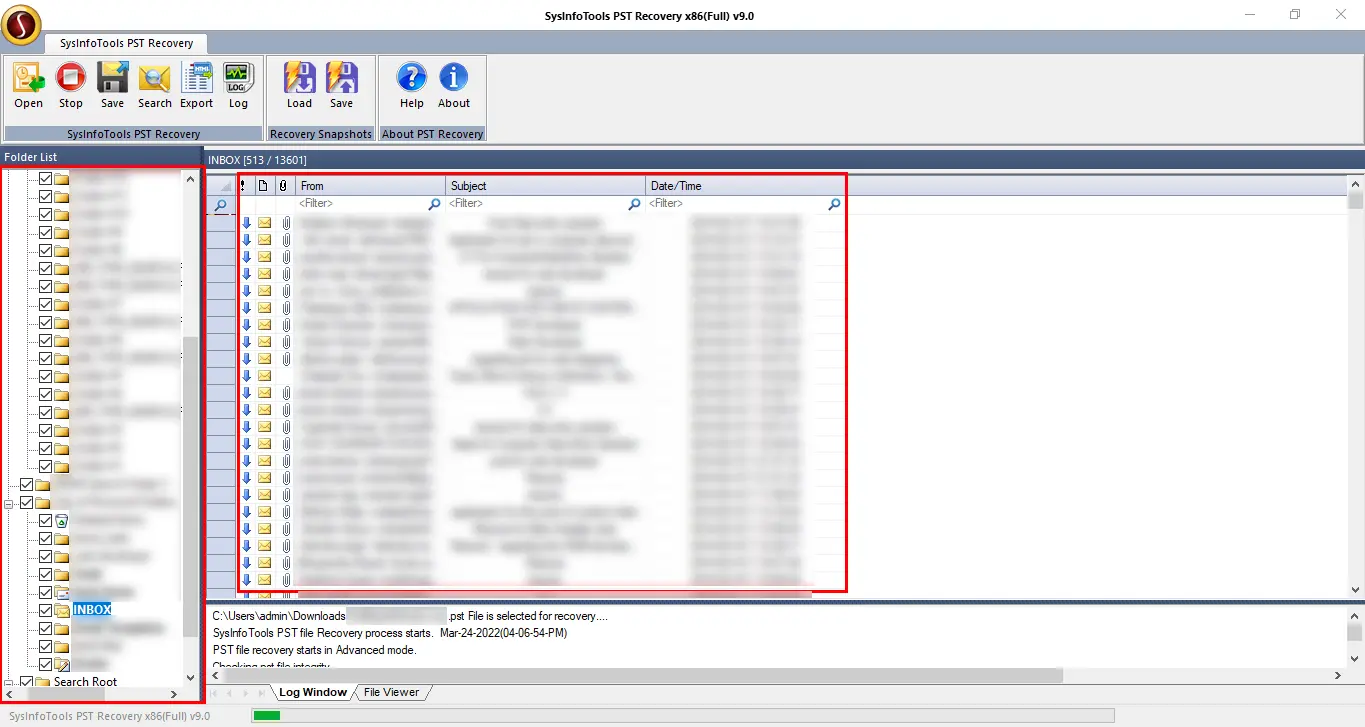Click the magnifier in the From filter
The image size is (1365, 727).
[434, 204]
